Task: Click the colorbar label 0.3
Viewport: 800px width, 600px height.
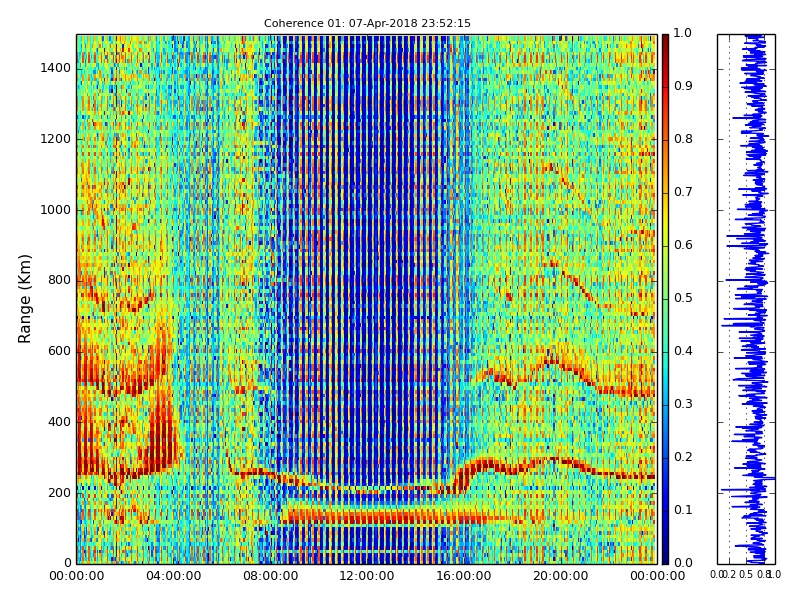Action: coord(683,404)
